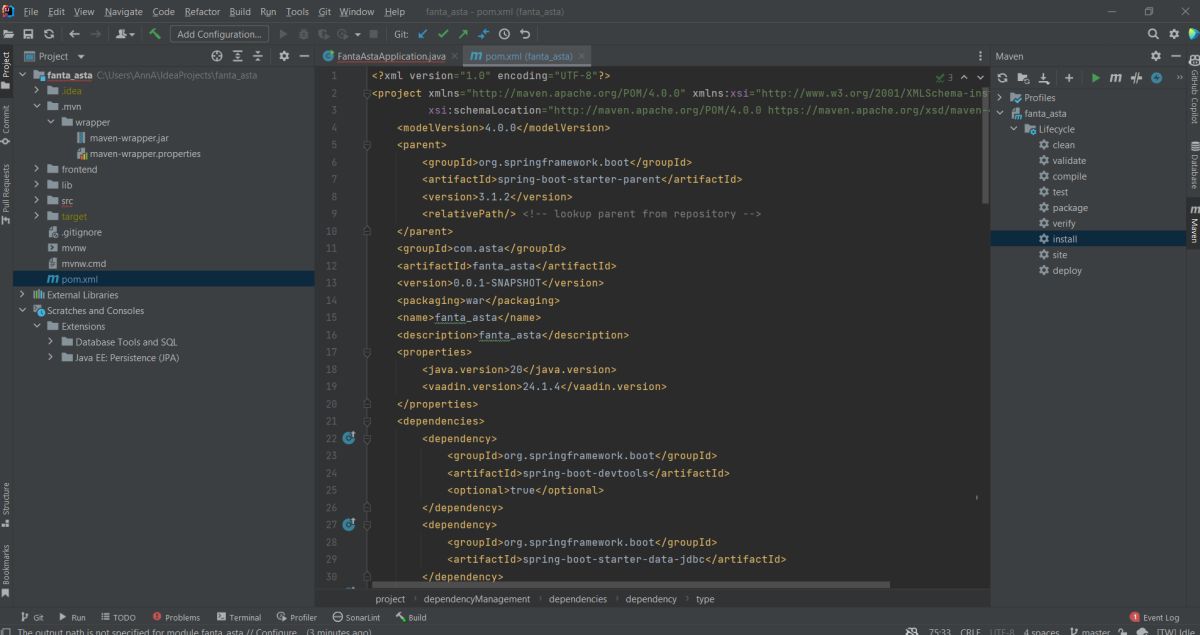Screen dimensions: 1200x635
Task: Open the Terminal tool window
Action: point(238,617)
